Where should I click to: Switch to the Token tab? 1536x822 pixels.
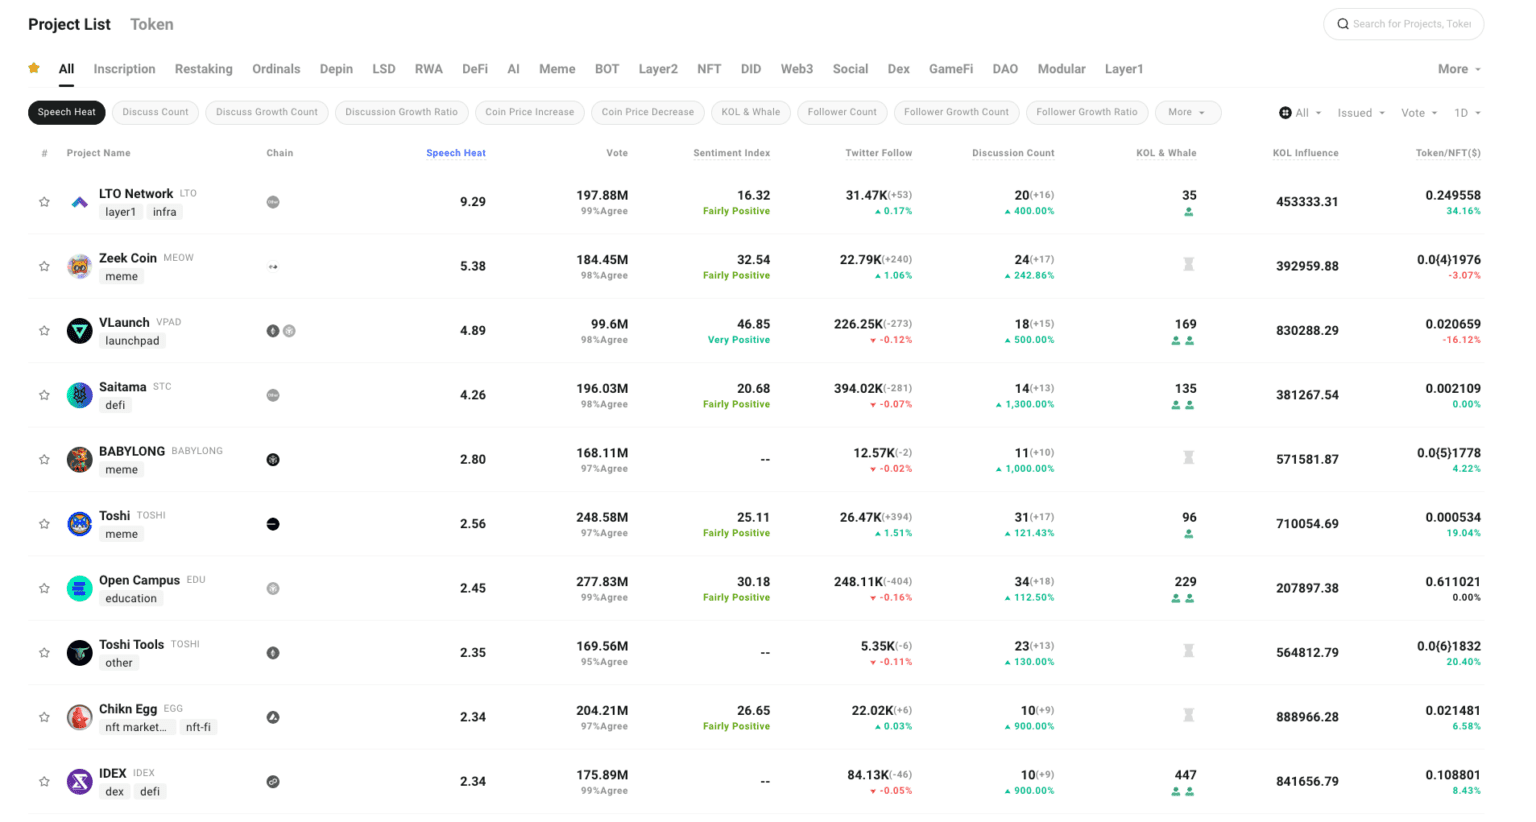point(151,24)
